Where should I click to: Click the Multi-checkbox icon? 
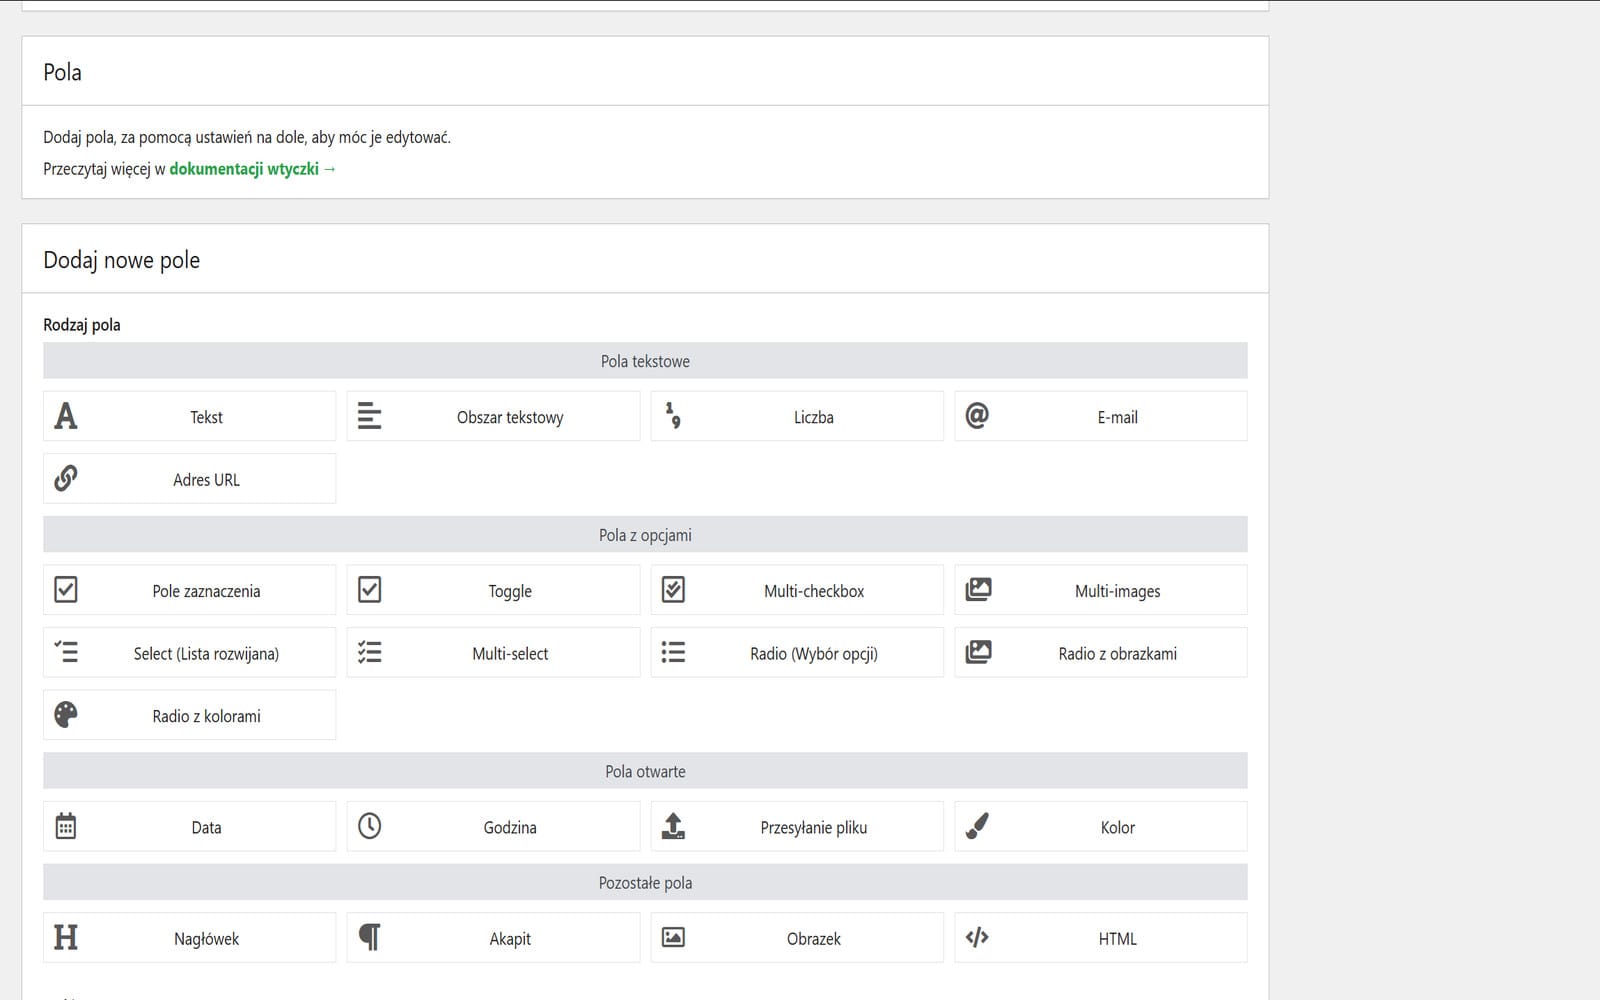pos(674,590)
